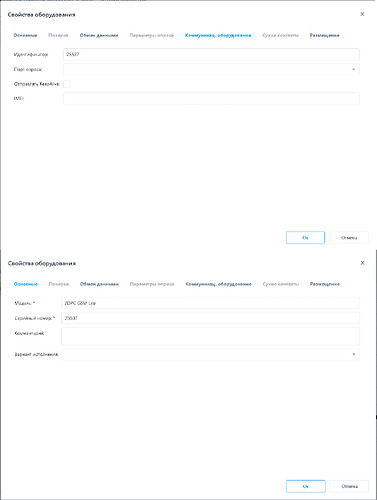Select Размещение tab in the Модель dialog
Screen dimensions: 377x500
[x=325, y=284]
